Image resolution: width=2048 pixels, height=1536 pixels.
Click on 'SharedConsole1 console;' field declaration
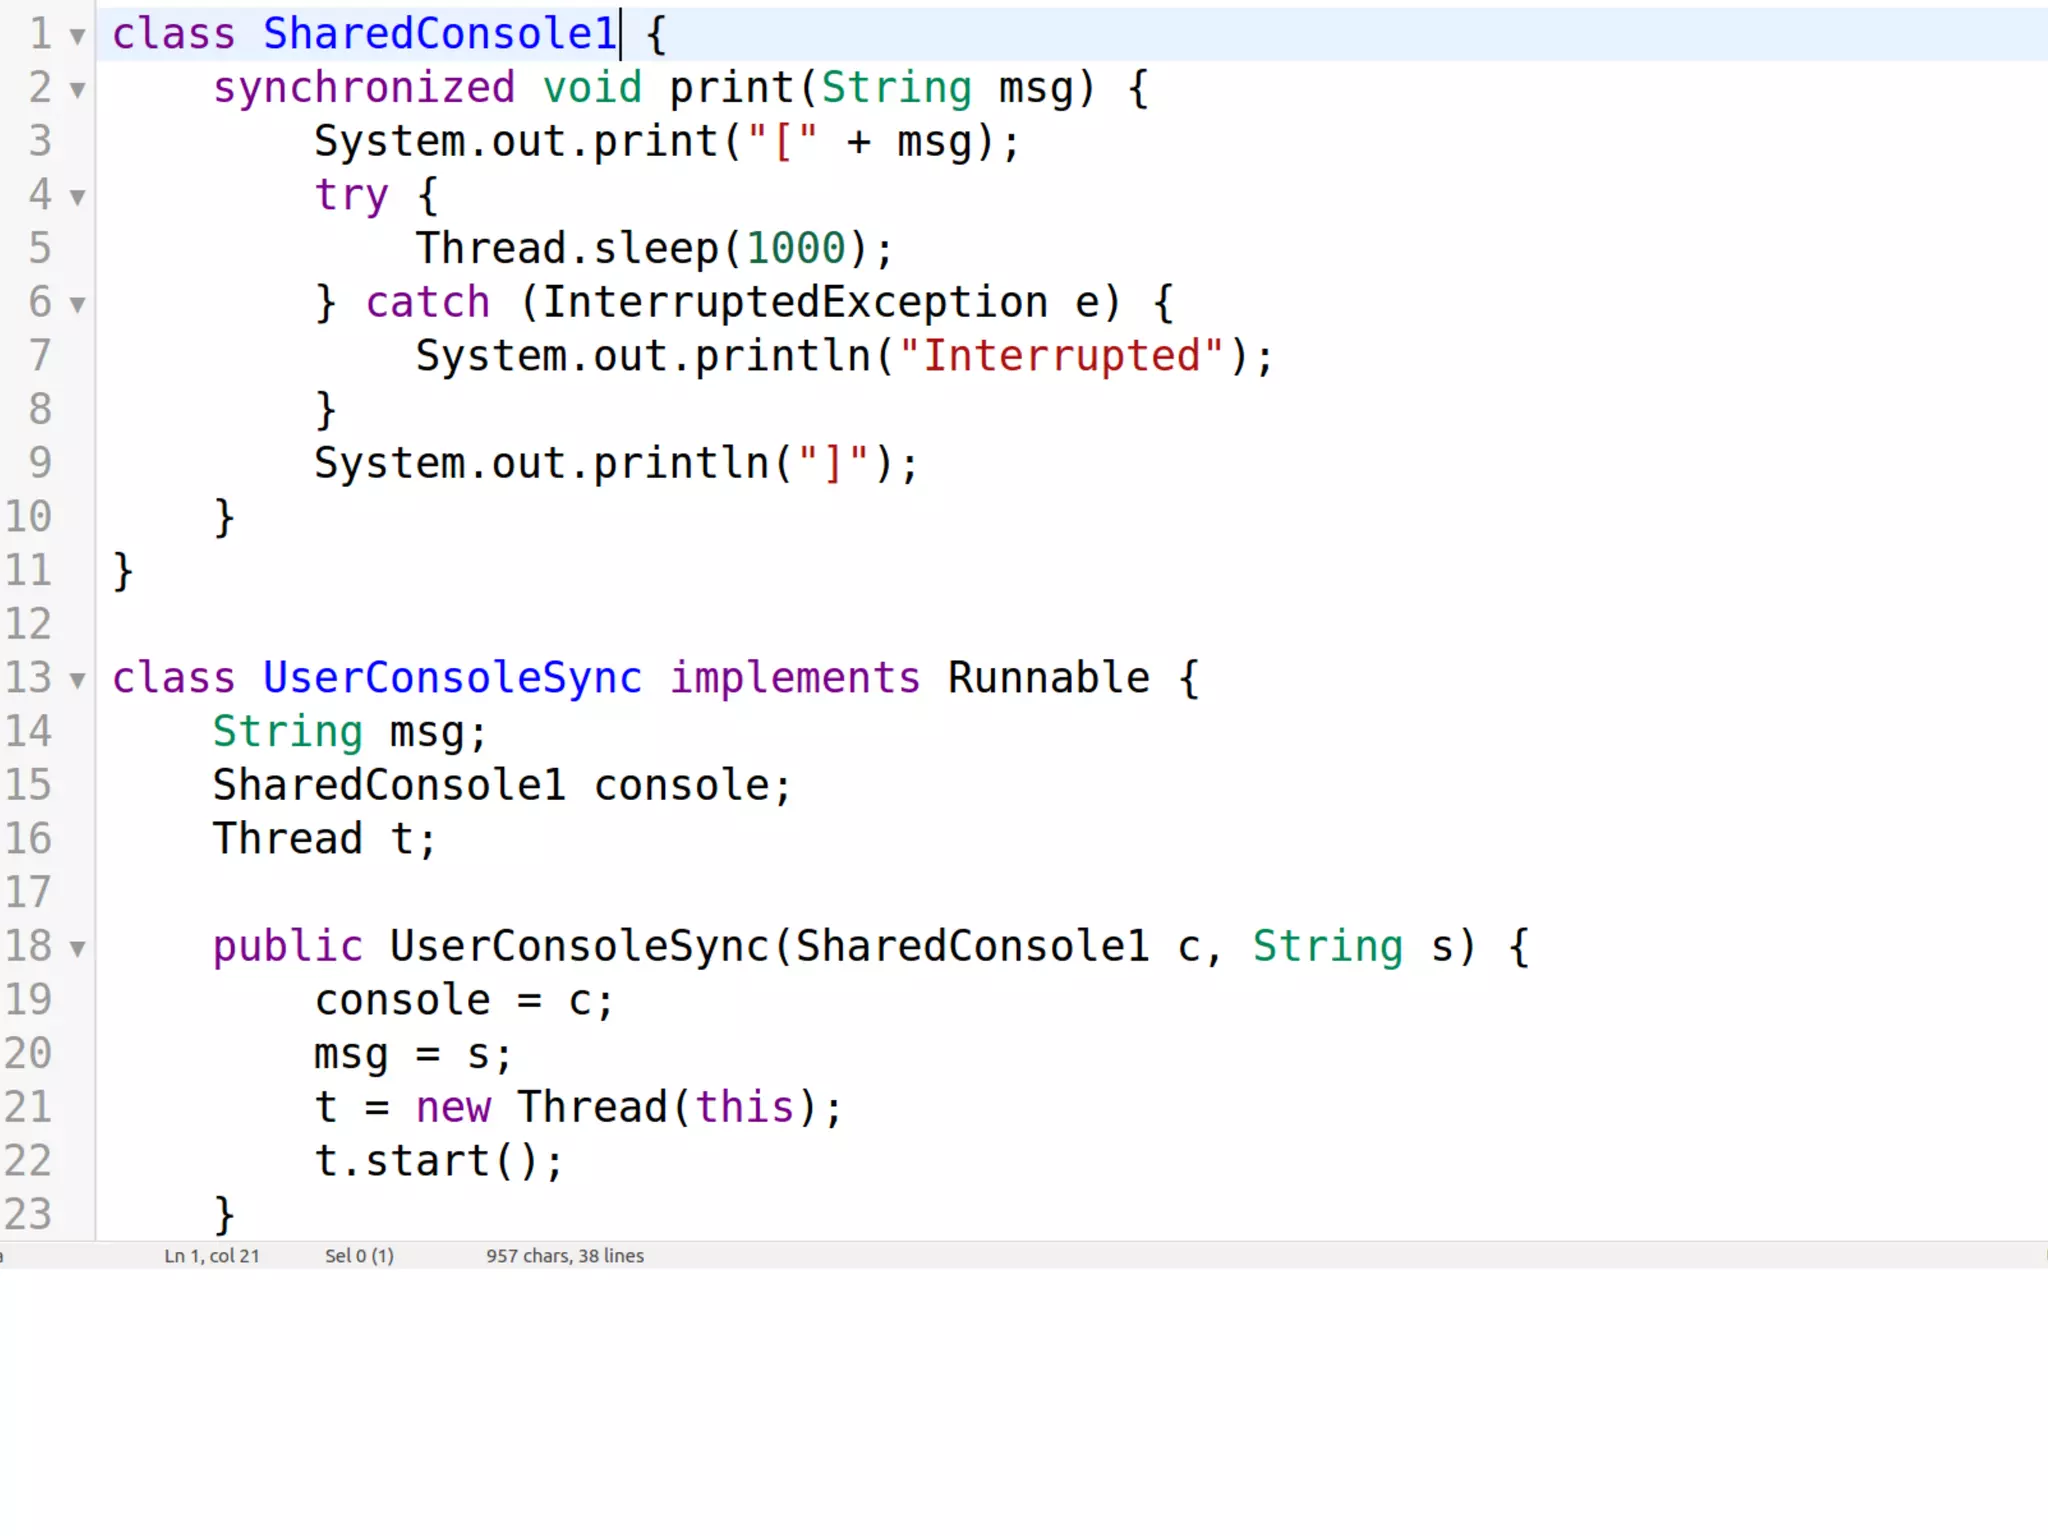(502, 785)
